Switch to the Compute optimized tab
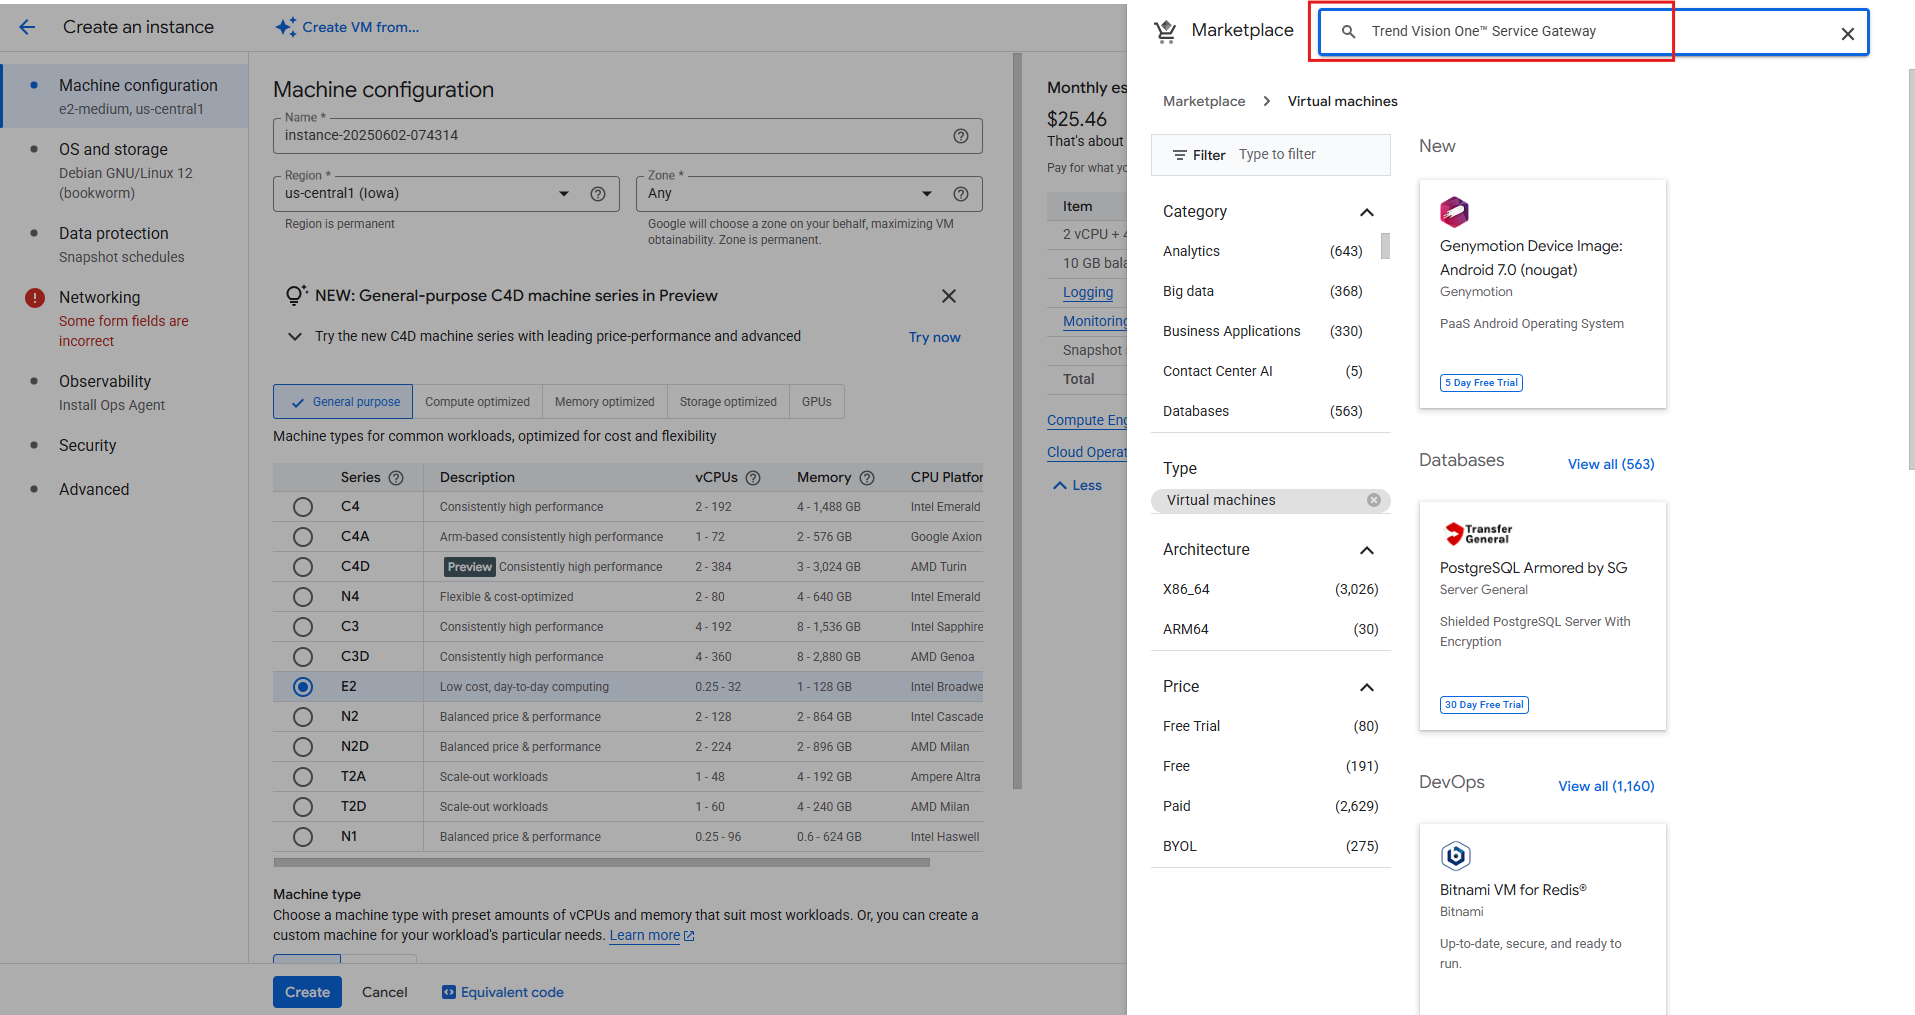This screenshot has height=1015, width=1915. pos(477,402)
